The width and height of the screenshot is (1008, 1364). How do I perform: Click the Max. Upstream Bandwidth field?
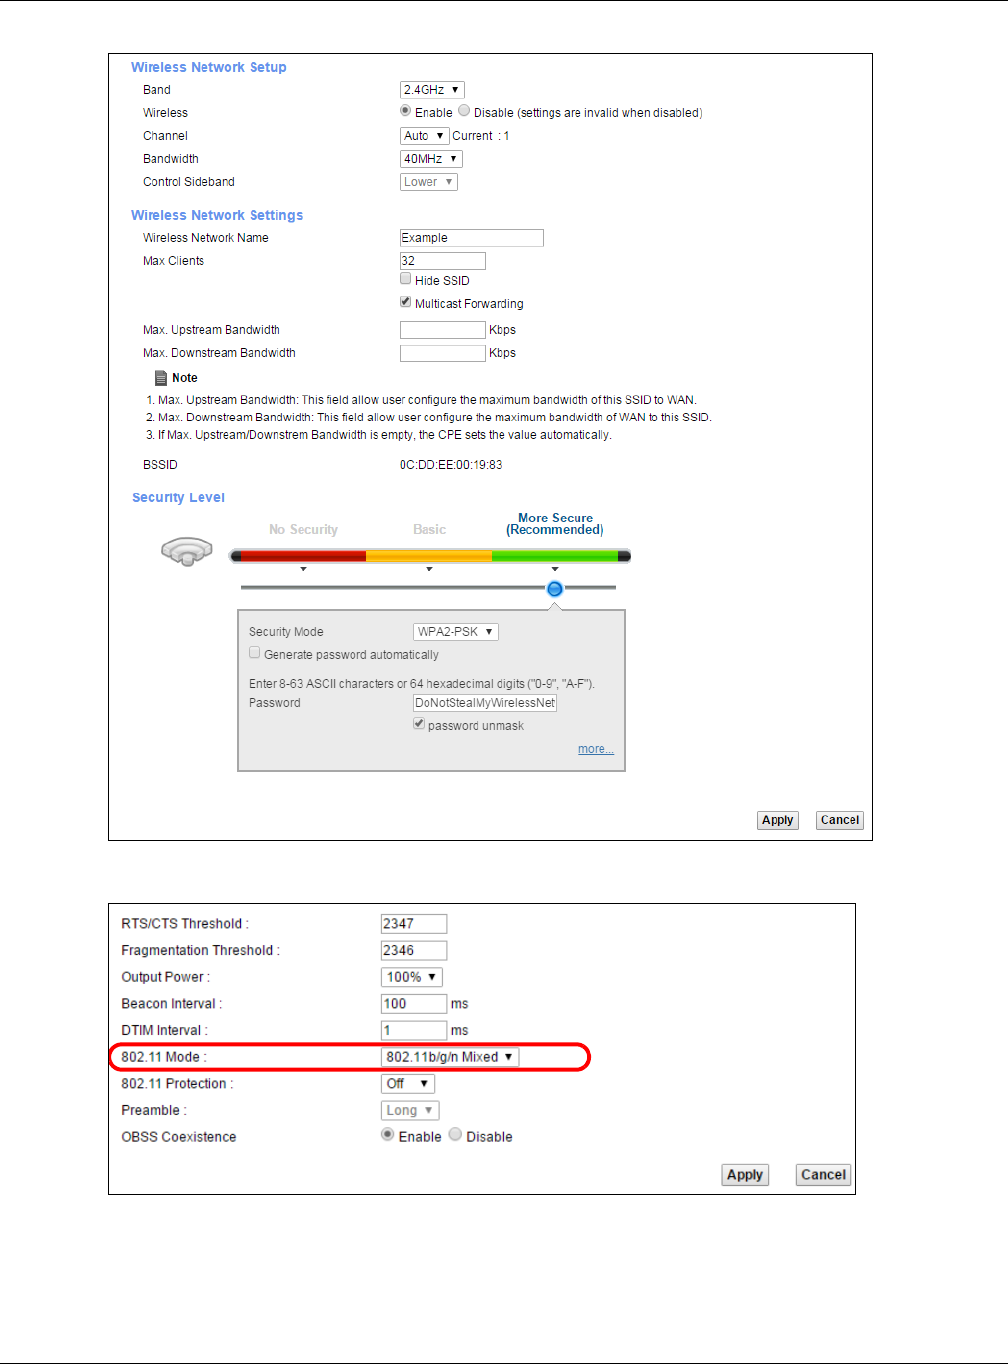(443, 330)
